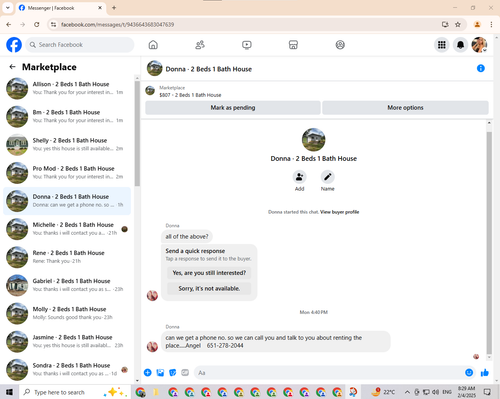Open more actions plus icon in composer
500x399 pixels.
click(x=148, y=373)
